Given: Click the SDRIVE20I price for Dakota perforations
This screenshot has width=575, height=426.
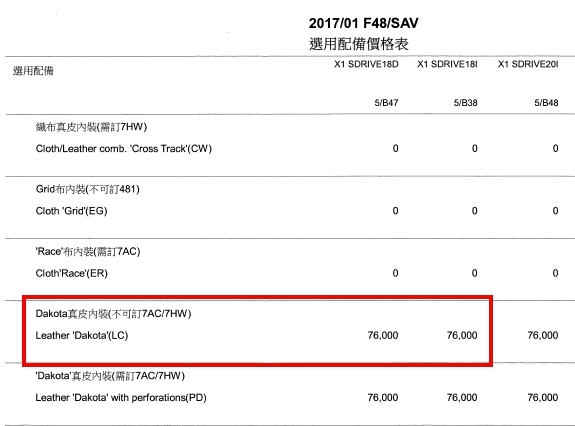Looking at the screenshot, I should [543, 397].
